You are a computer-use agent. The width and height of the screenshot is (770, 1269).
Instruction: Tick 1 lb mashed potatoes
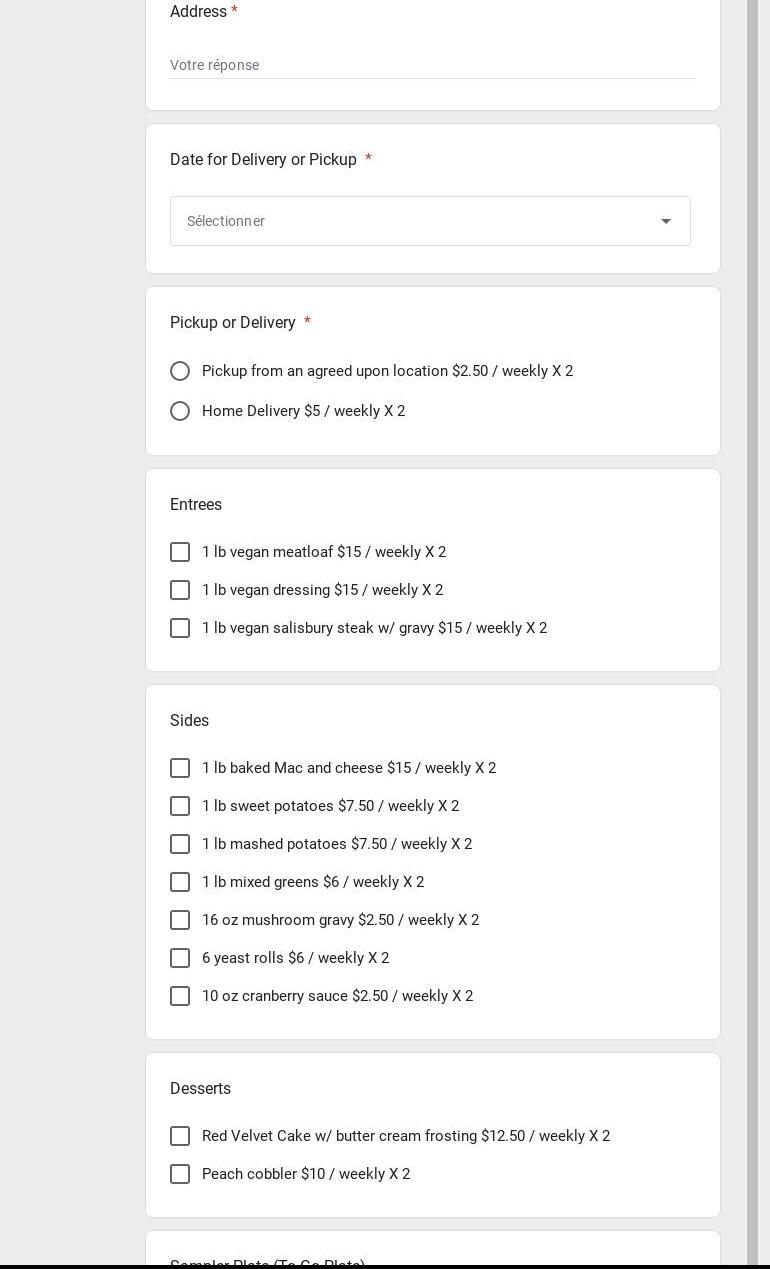point(180,844)
